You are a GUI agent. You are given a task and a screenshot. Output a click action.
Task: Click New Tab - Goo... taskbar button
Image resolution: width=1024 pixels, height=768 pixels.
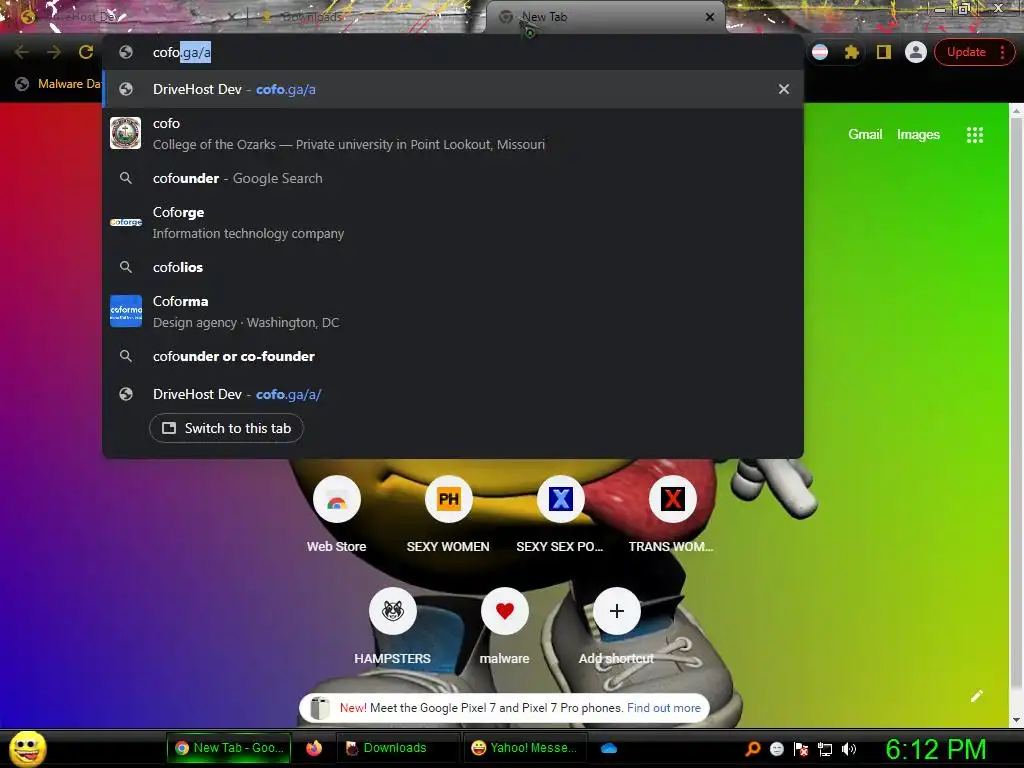tap(230, 748)
